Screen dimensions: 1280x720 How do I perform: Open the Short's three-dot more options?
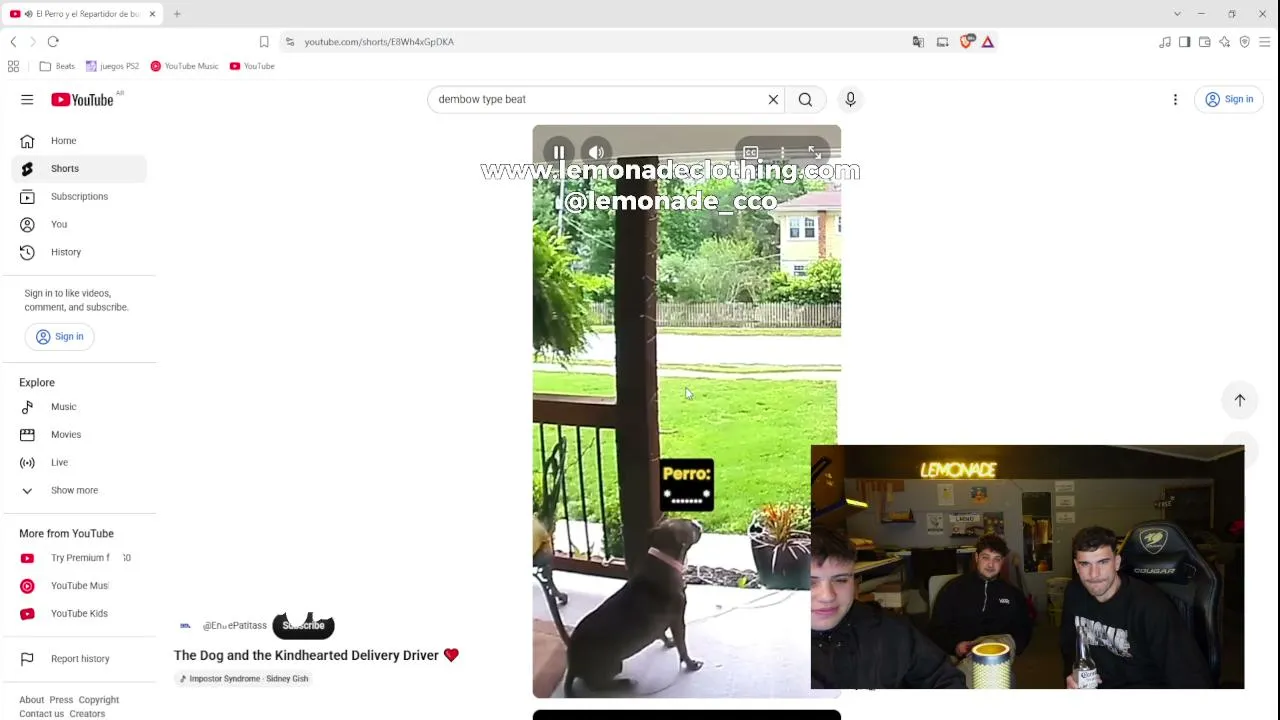[x=782, y=153]
